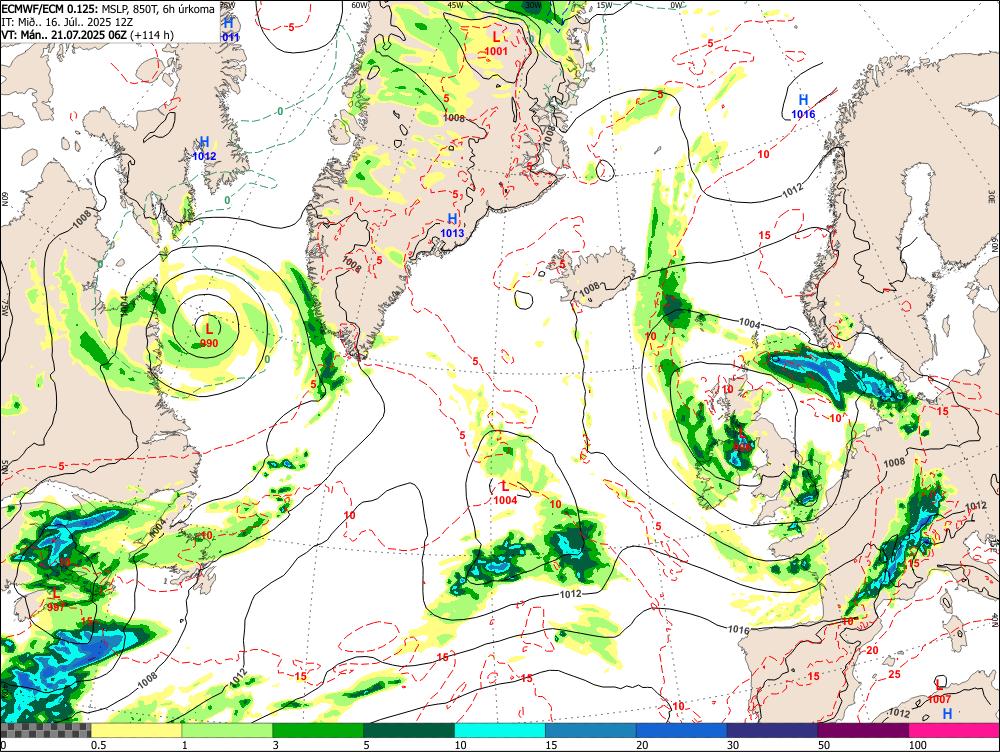
Task: Select the yellow 0.5 legend color
Action: point(136,730)
